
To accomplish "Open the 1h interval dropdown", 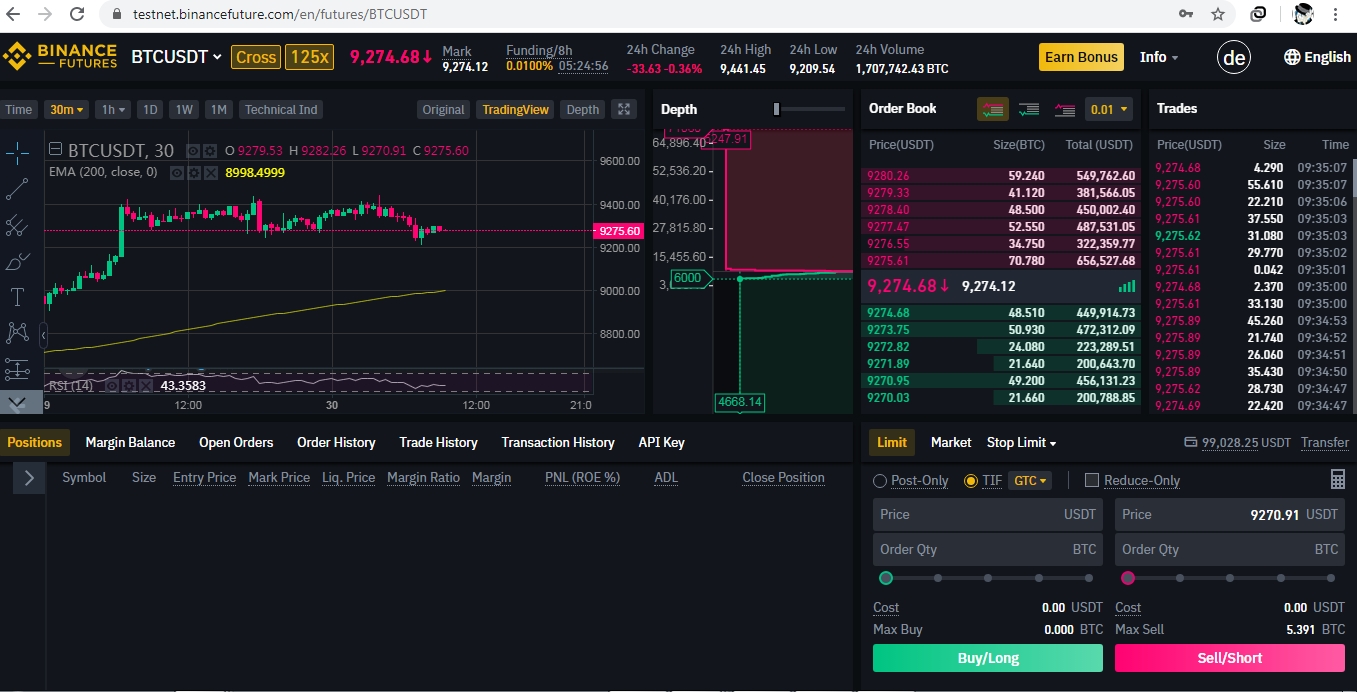I will click(113, 109).
